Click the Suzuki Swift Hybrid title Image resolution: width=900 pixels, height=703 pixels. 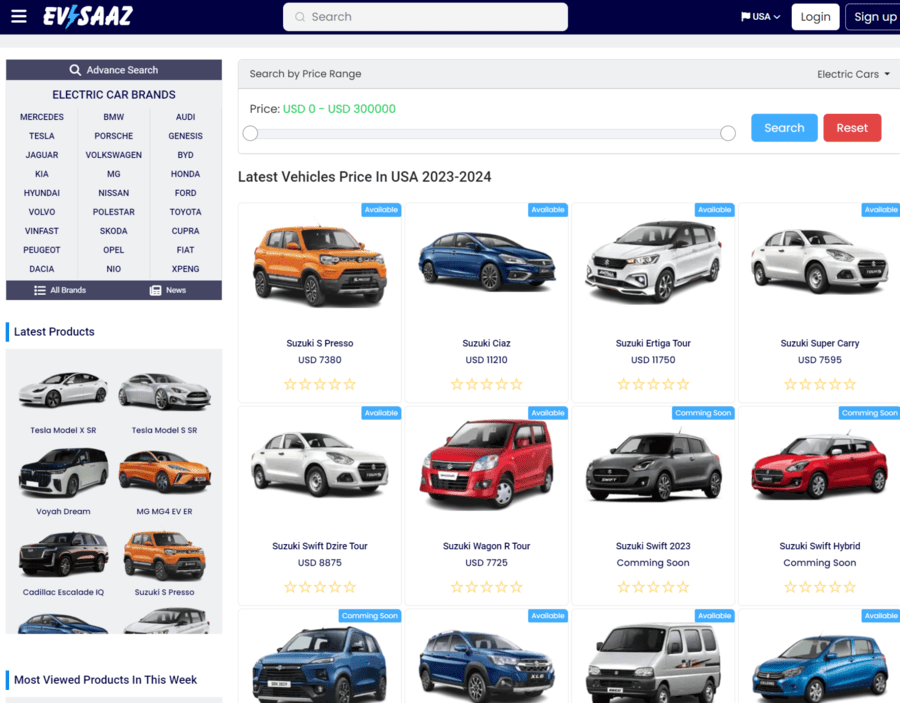coord(820,546)
